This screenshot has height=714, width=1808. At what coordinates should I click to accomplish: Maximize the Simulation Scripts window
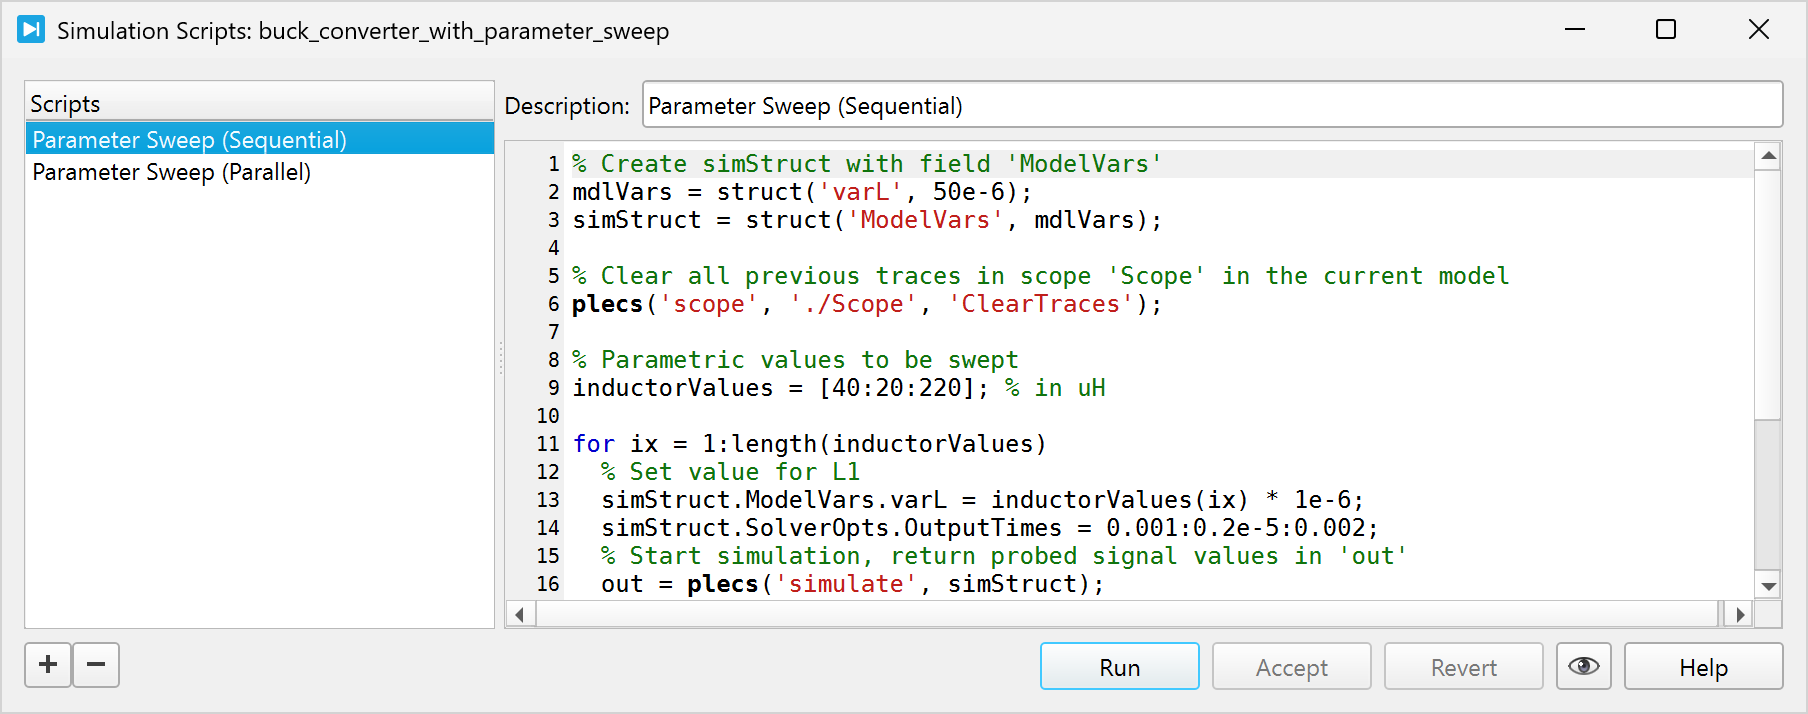1665,30
